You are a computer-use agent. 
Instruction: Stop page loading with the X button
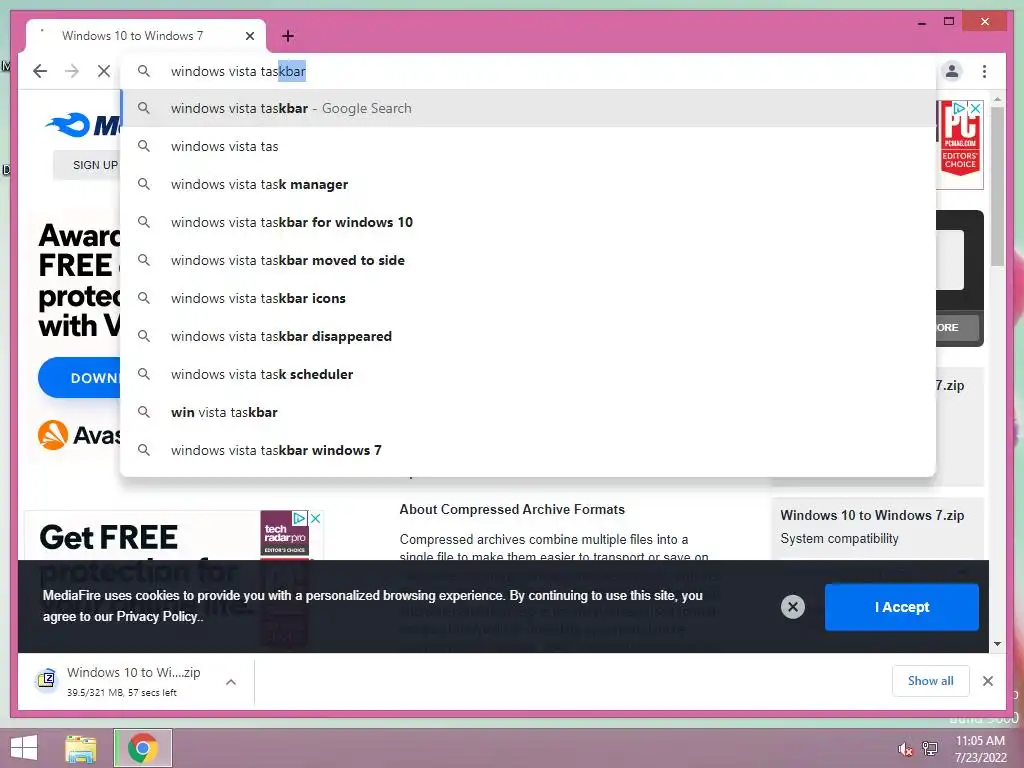104,71
